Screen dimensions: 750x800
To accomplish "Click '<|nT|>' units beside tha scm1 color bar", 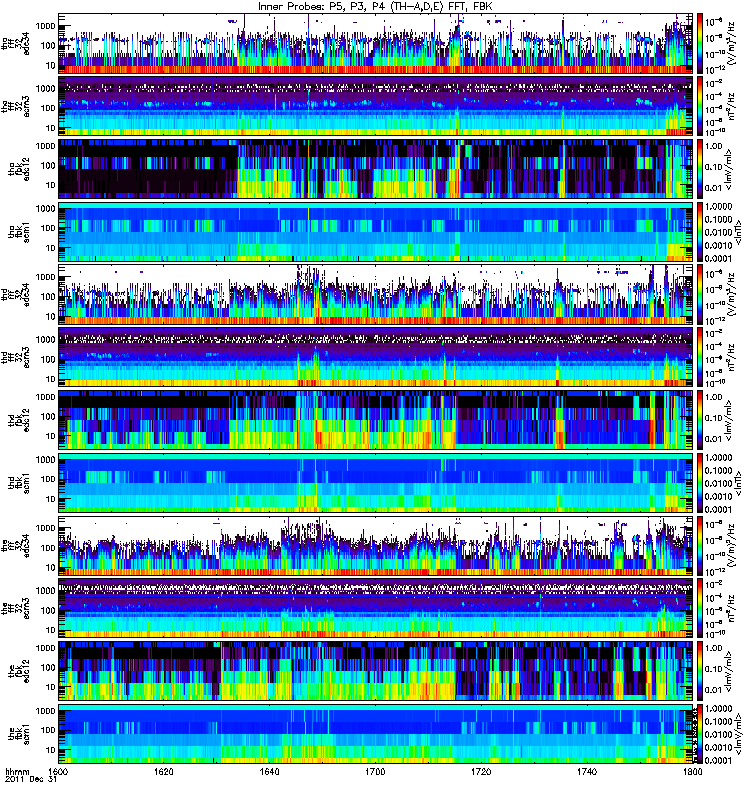I will 738,232.
